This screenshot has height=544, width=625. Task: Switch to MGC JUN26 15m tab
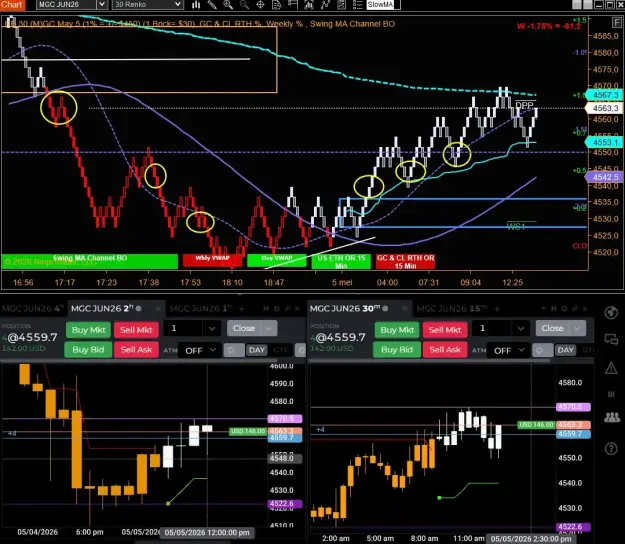pos(452,309)
